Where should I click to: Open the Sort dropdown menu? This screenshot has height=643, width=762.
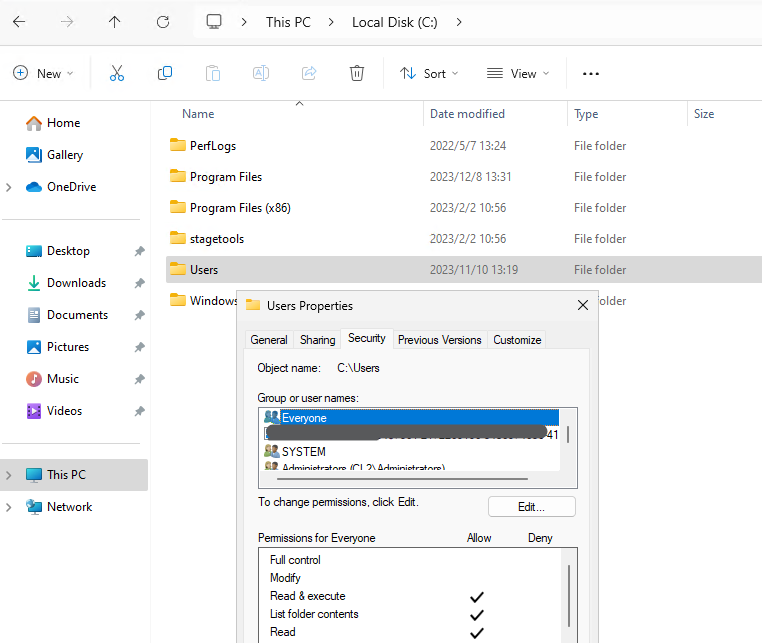(x=429, y=73)
